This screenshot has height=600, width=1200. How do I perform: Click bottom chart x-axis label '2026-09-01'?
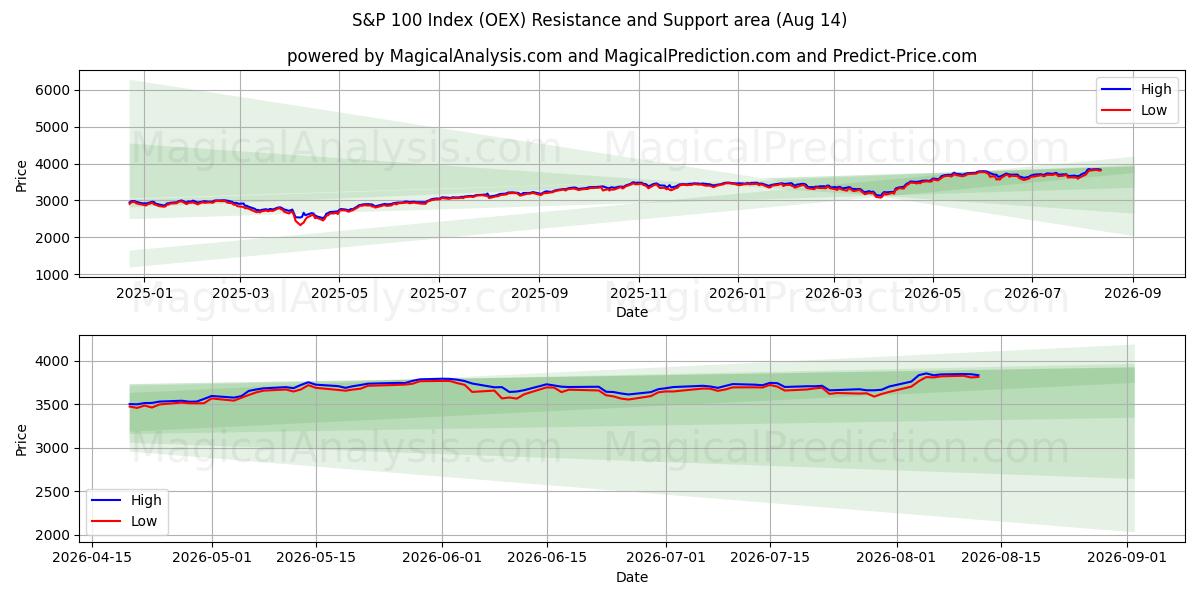pos(1128,558)
